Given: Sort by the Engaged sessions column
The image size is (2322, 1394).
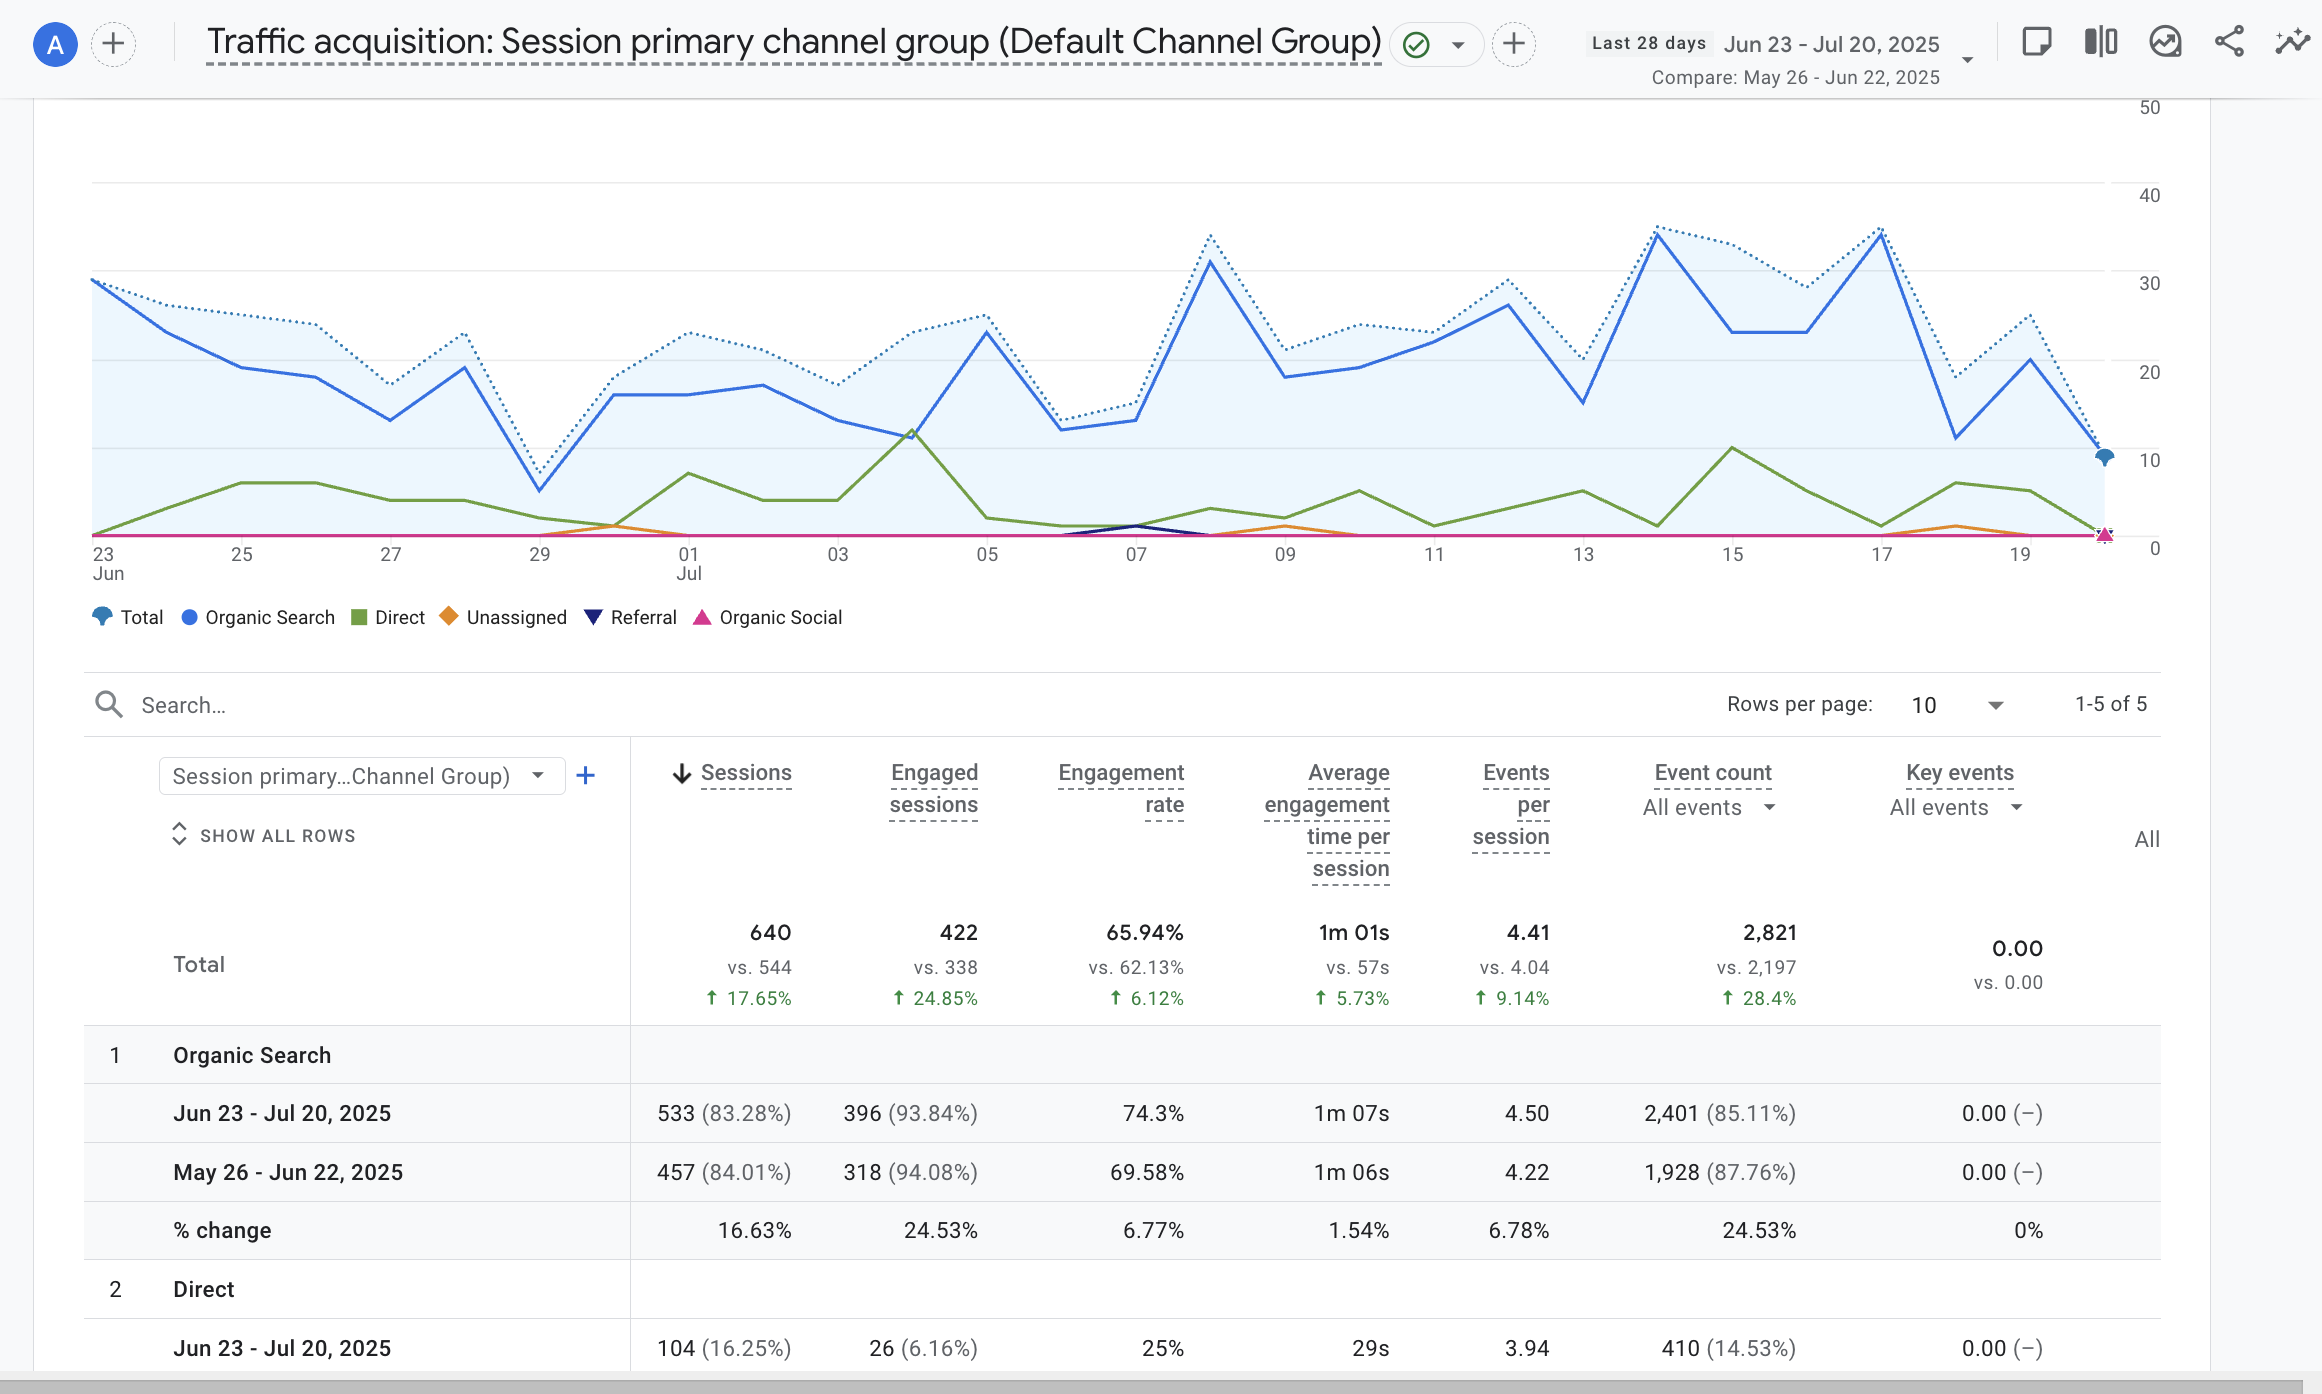Looking at the screenshot, I should 934,789.
